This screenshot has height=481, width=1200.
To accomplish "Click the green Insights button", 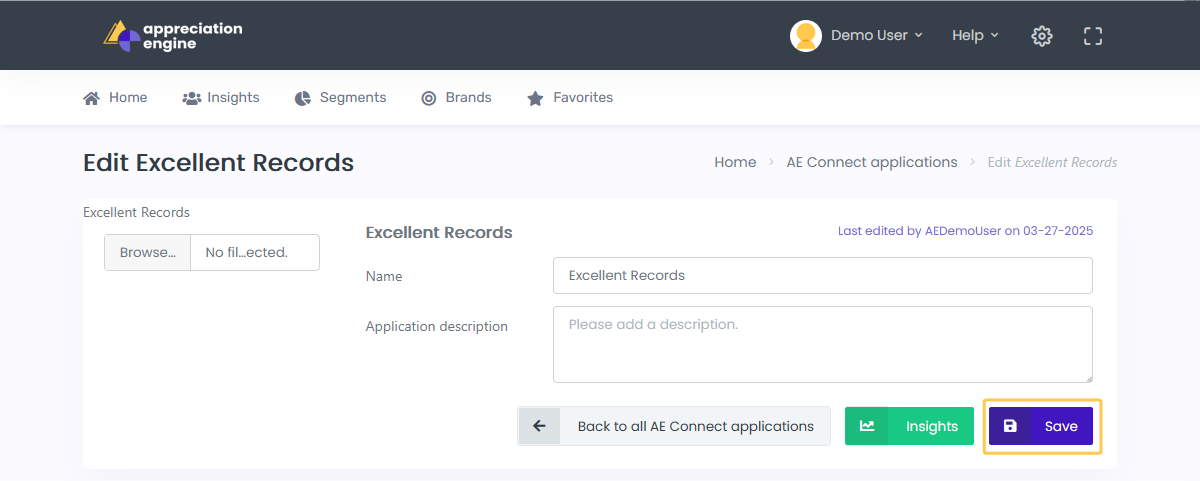I will pos(909,426).
